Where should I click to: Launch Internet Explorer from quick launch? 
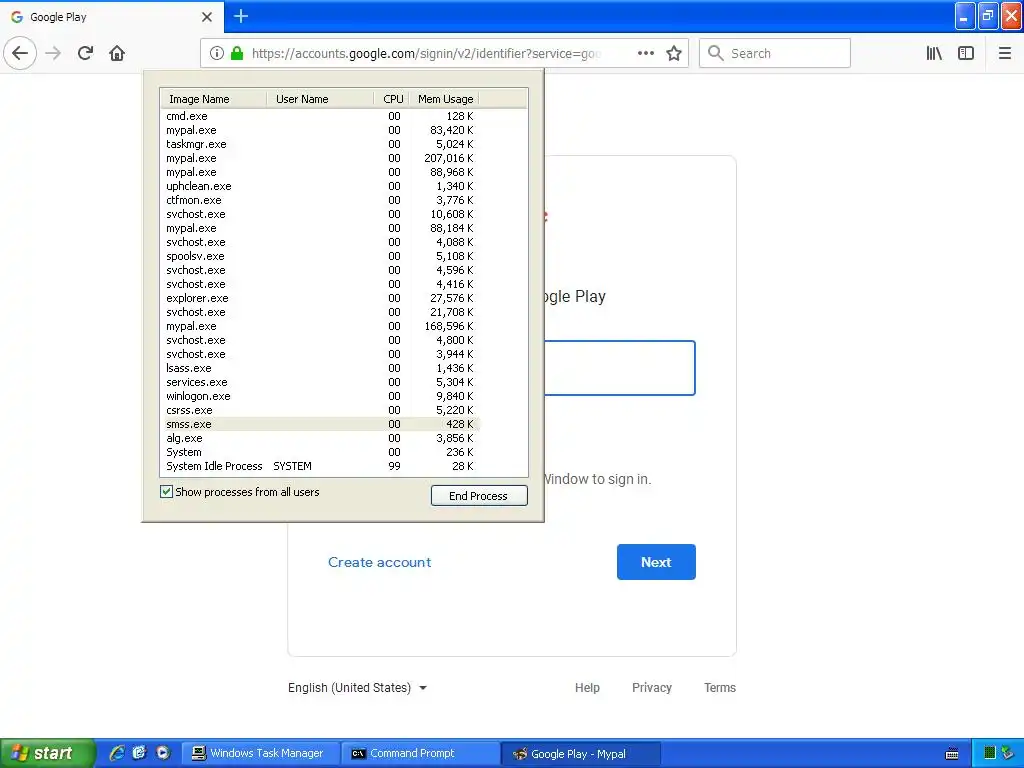tap(116, 753)
